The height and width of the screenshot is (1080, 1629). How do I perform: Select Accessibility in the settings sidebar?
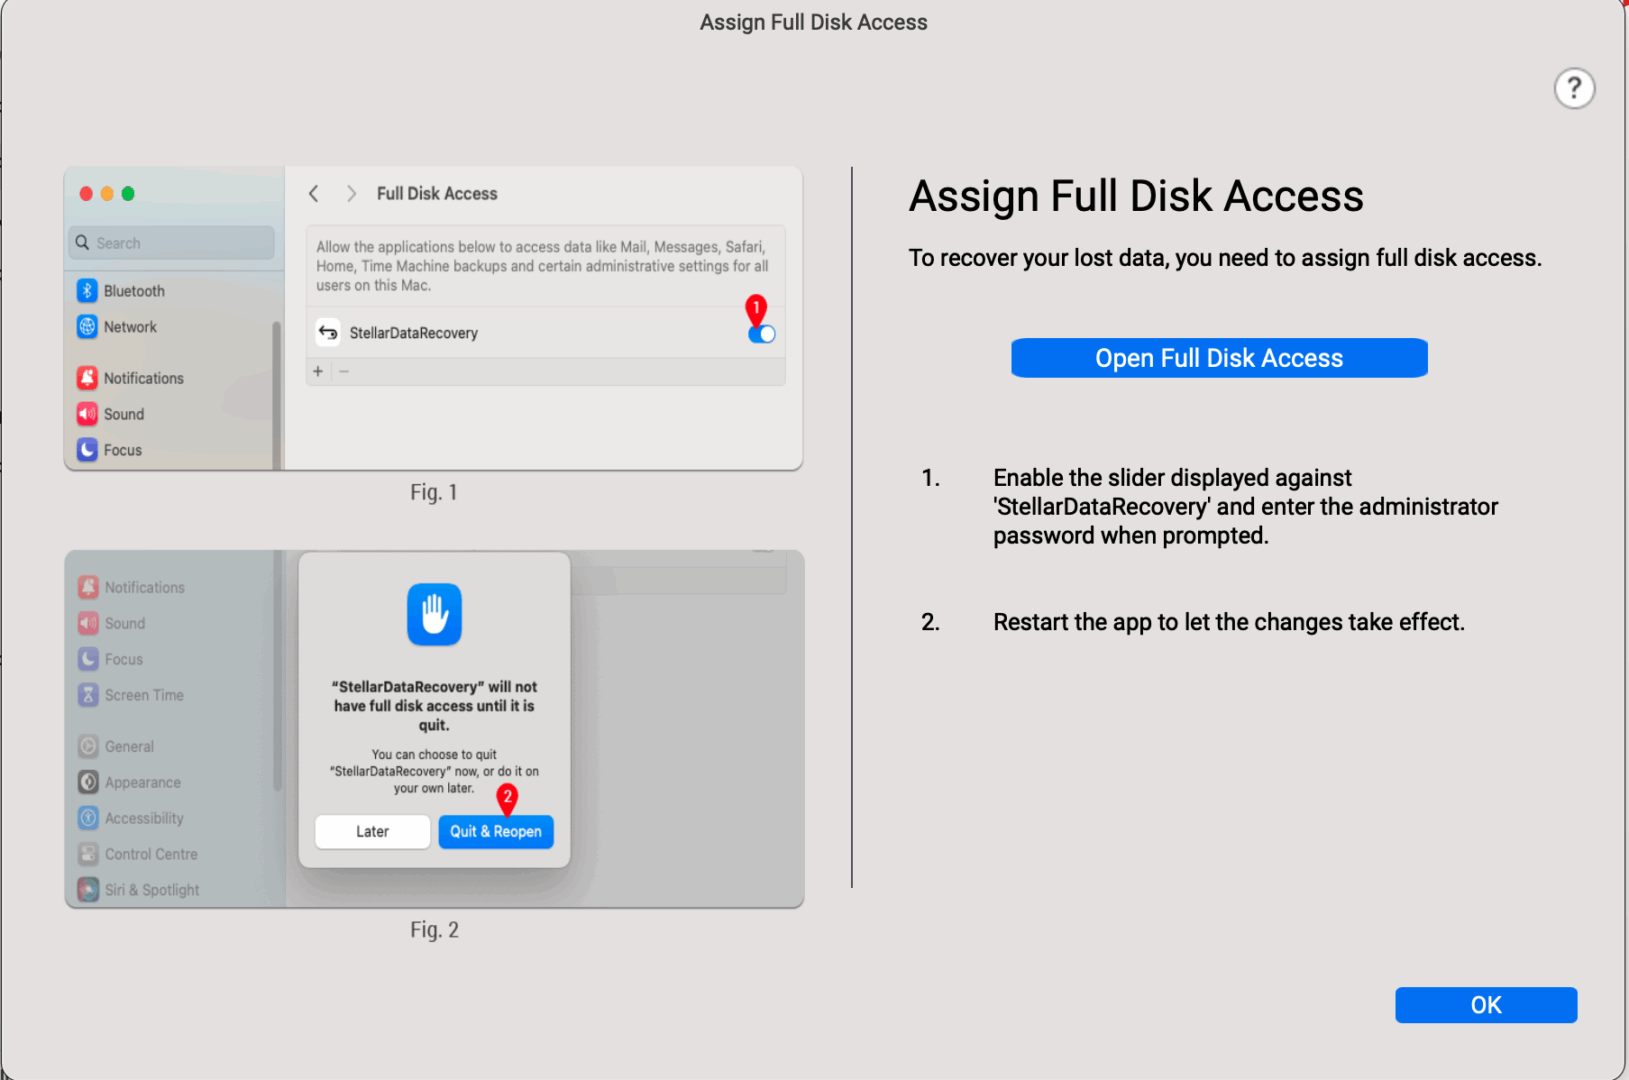pos(144,818)
